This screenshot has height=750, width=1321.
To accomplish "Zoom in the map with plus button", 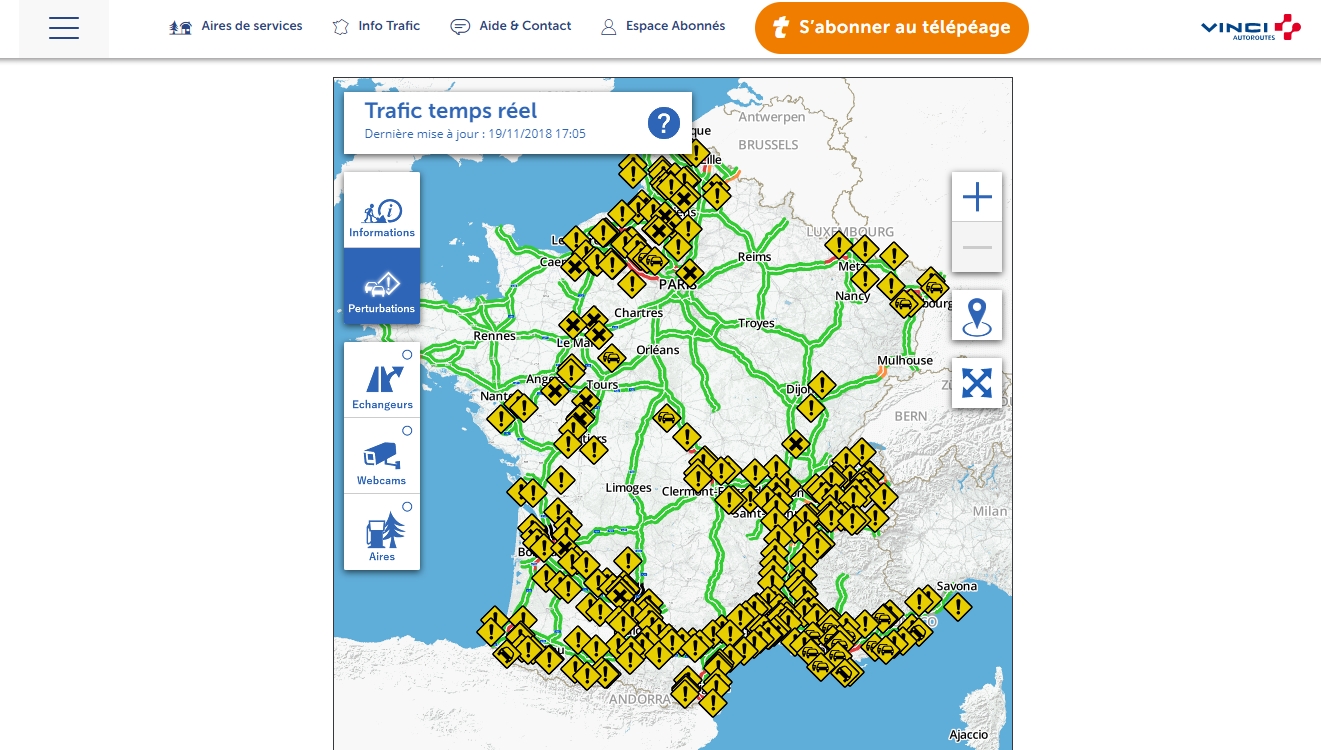I will 976,197.
